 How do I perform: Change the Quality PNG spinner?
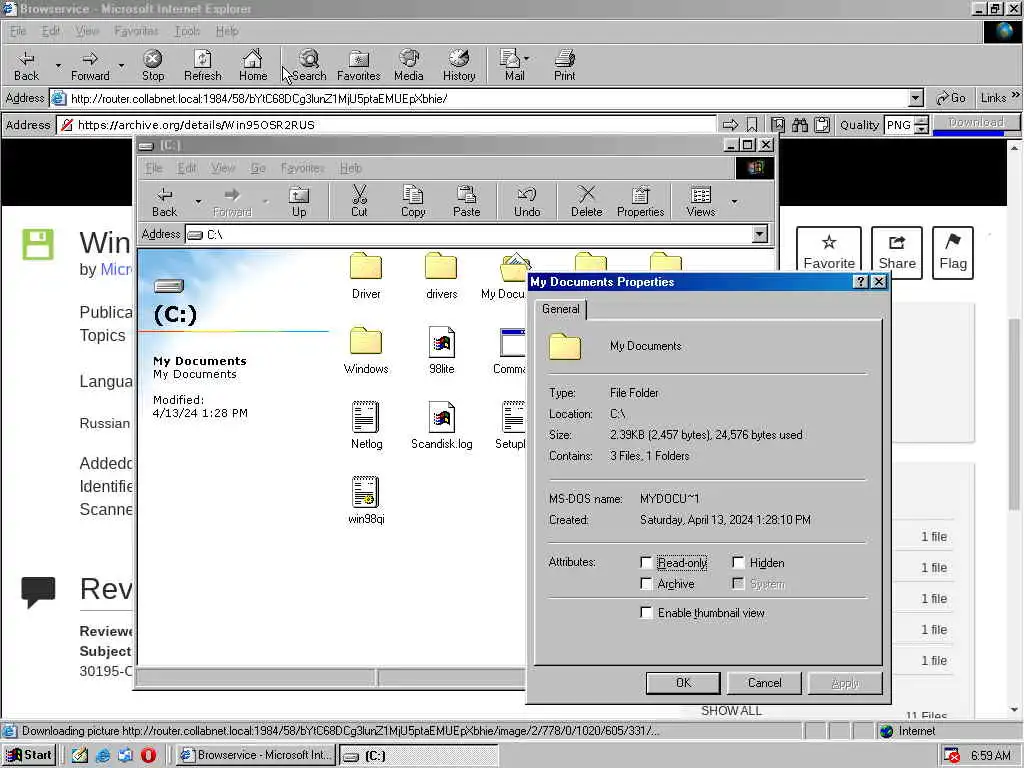click(921, 125)
